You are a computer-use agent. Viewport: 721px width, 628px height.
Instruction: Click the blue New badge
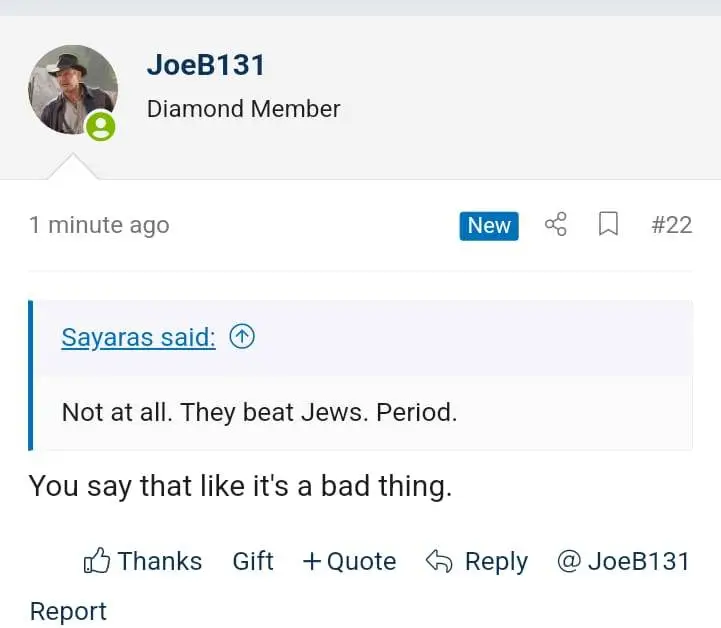pyautogui.click(x=489, y=226)
